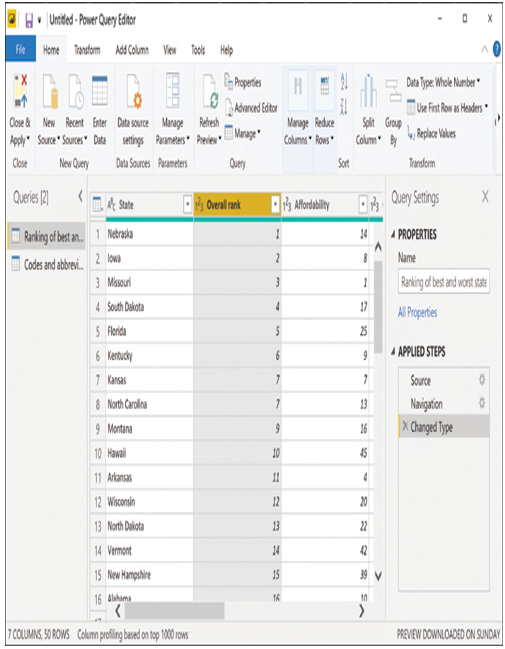Sort descending with the Z-A icon
Image resolution: width=505 pixels, height=649 pixels.
click(x=344, y=106)
